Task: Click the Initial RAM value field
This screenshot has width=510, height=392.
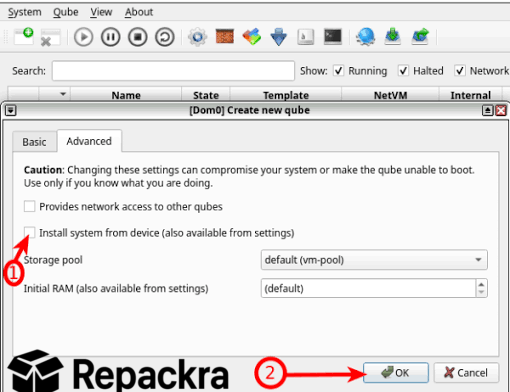Action: 368,288
